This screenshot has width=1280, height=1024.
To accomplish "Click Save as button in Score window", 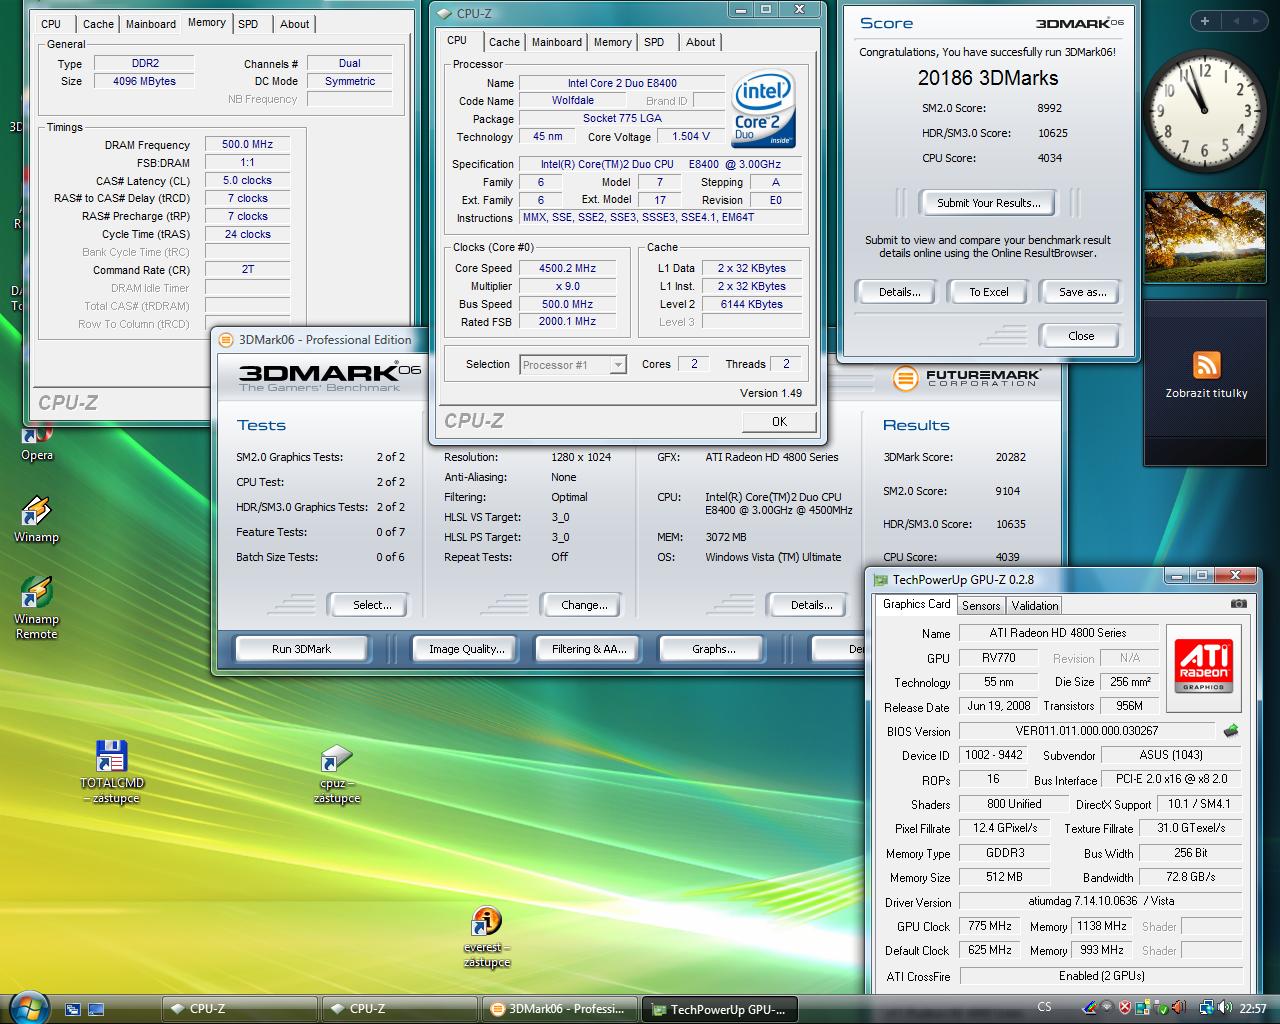I will [x=1082, y=292].
